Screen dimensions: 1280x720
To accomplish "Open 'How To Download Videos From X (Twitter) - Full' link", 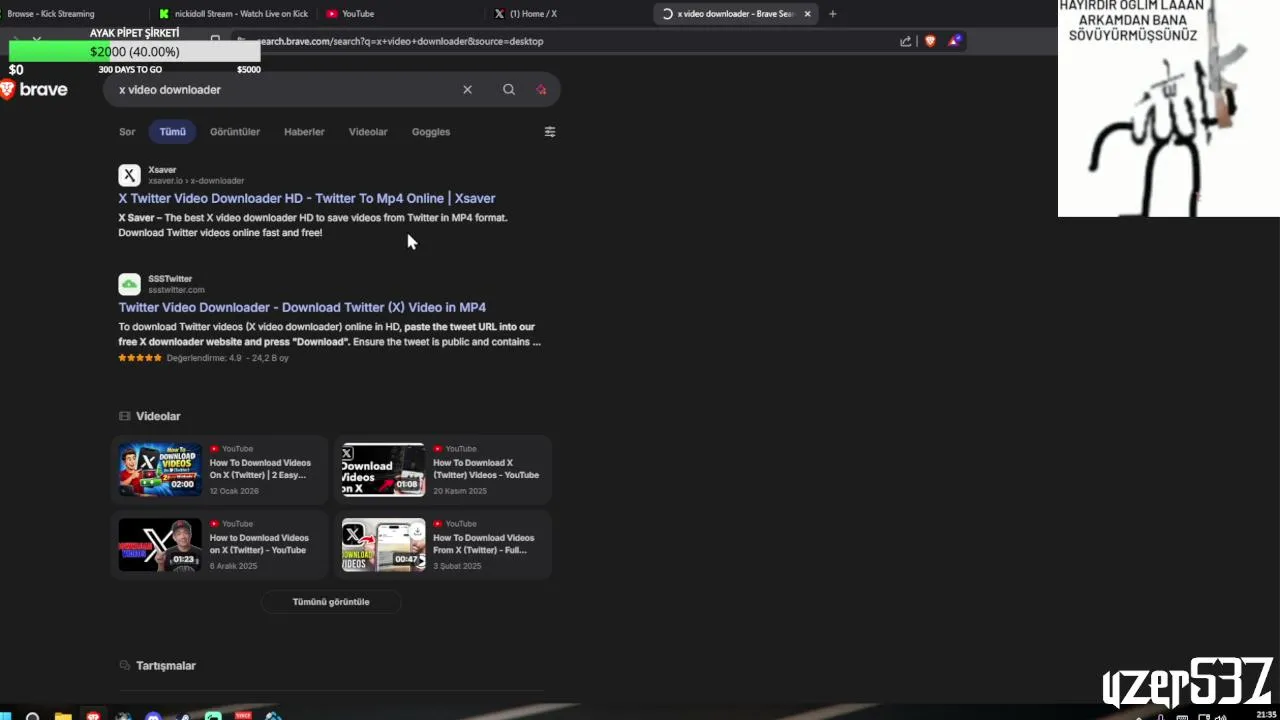I will [x=483, y=544].
